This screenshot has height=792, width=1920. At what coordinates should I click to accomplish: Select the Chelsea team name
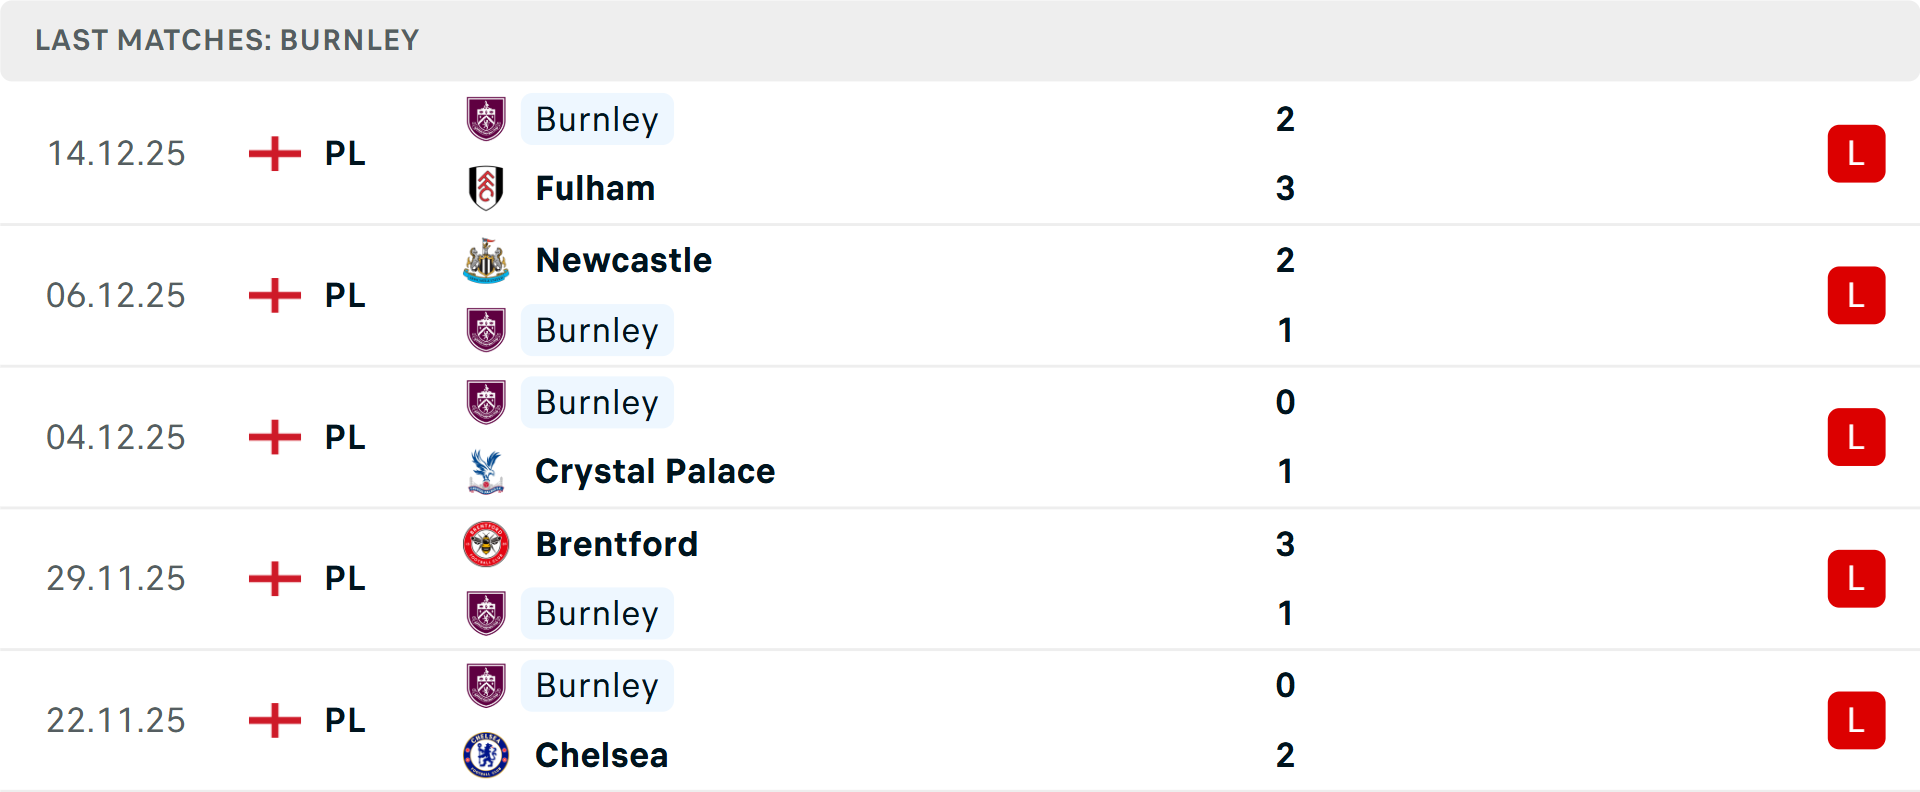(x=601, y=755)
